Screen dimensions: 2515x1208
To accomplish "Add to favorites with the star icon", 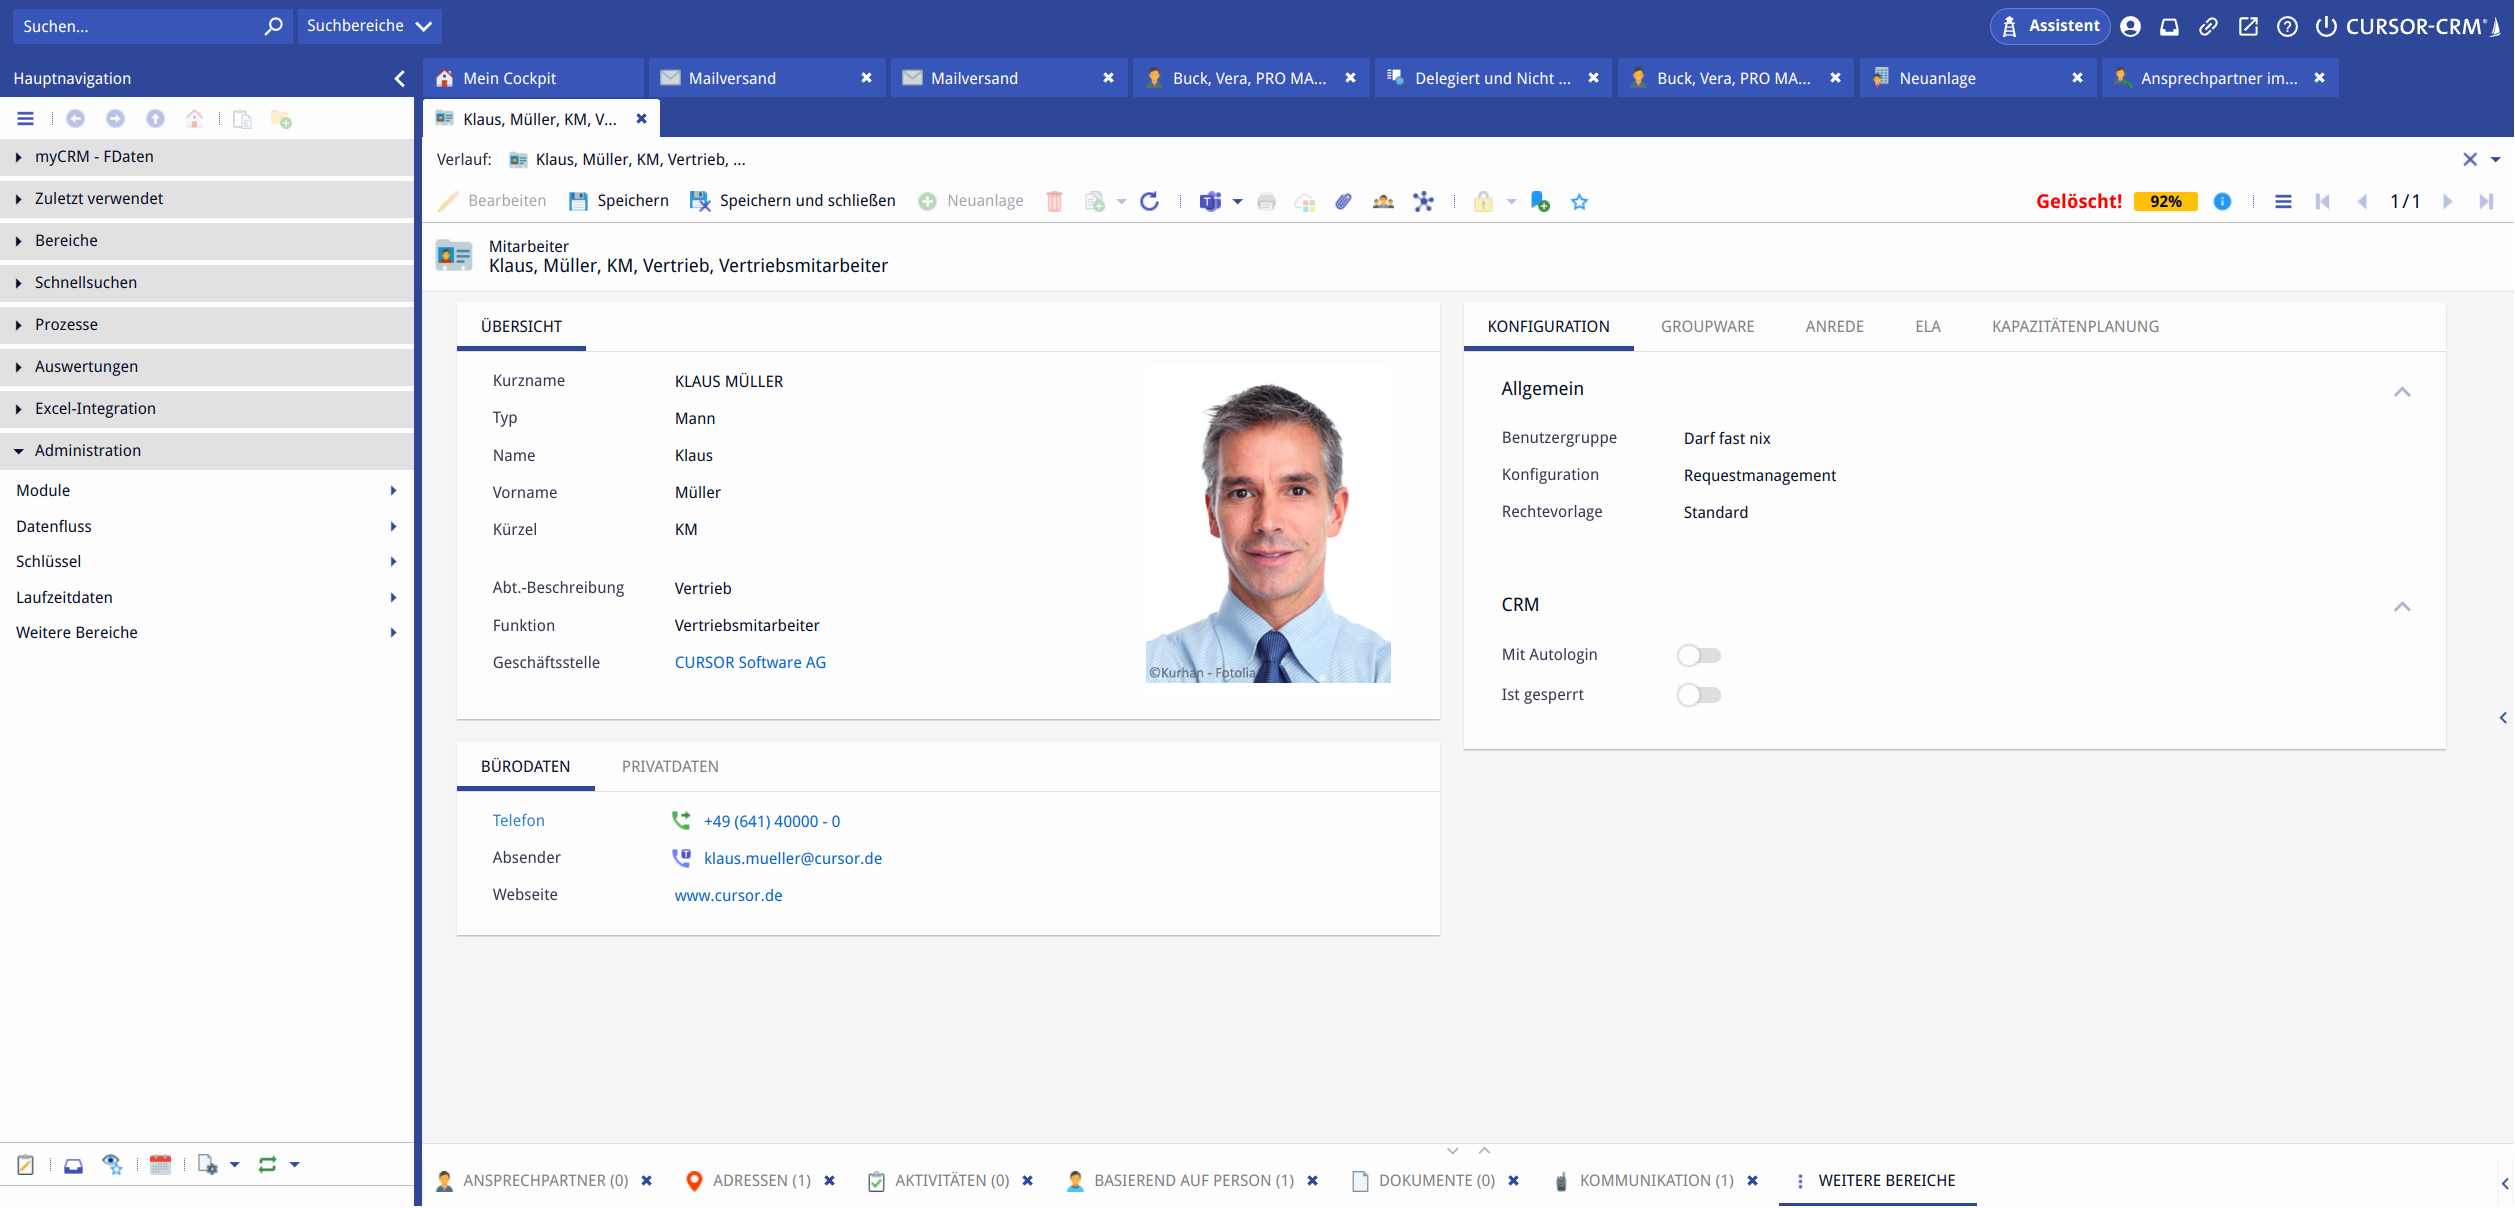I will [x=1579, y=202].
